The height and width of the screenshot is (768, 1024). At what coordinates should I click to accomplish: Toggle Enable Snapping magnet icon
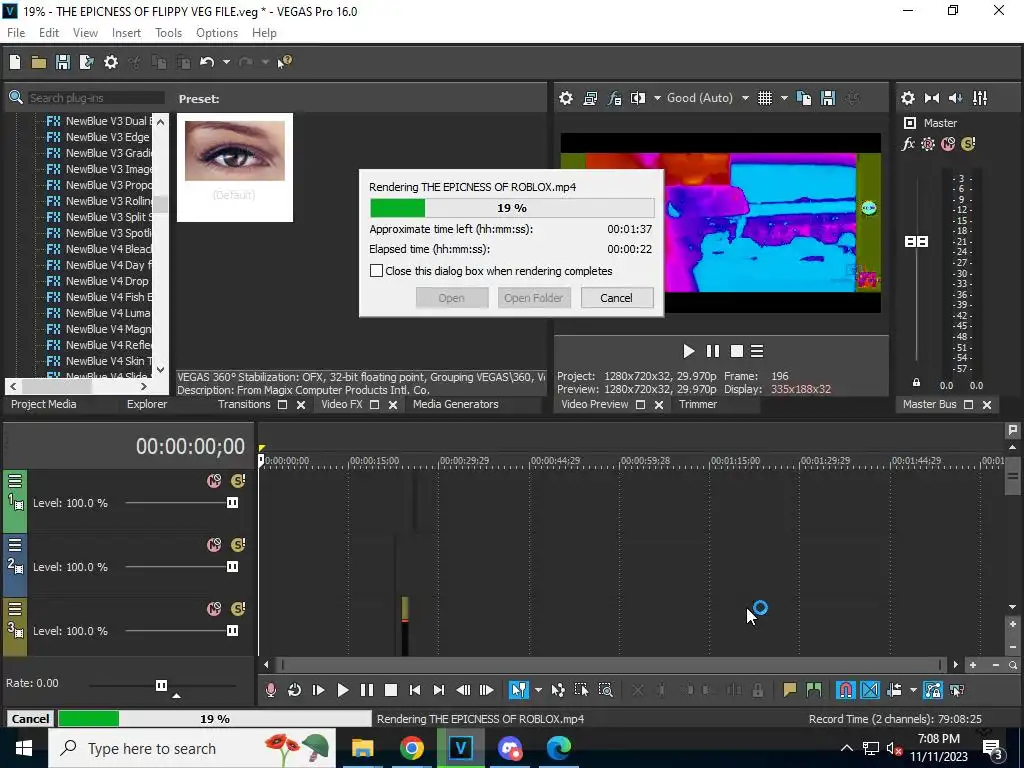click(x=846, y=690)
